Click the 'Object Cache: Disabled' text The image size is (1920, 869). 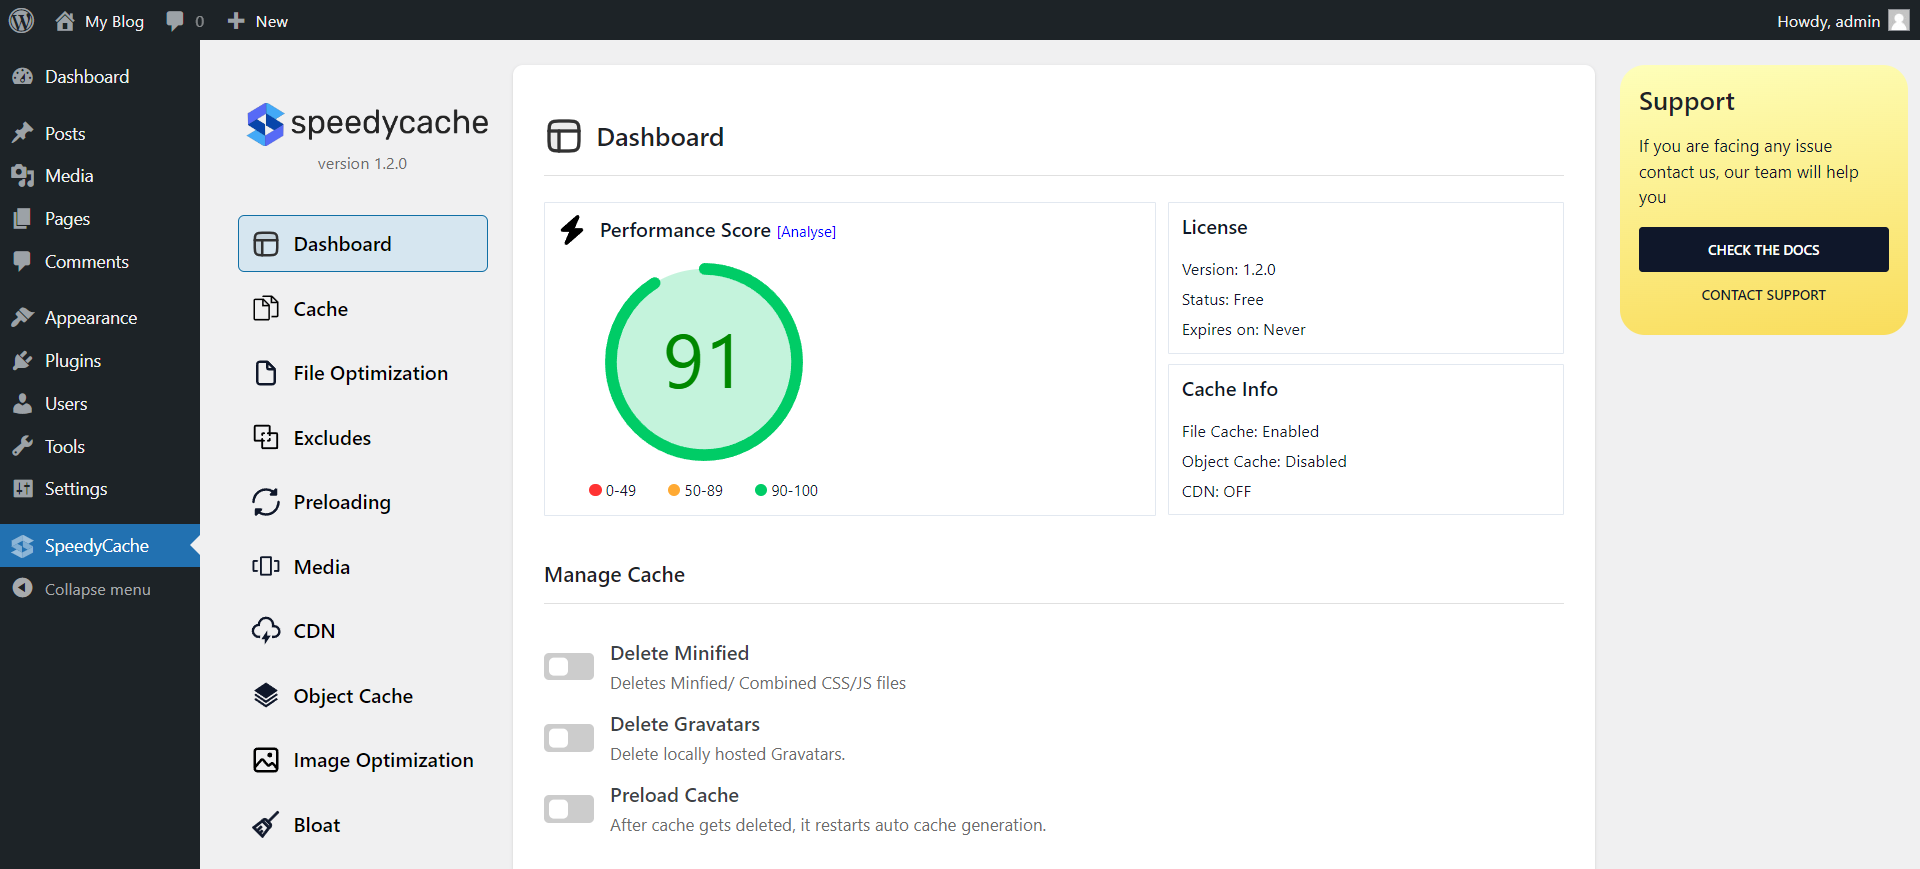pos(1264,462)
